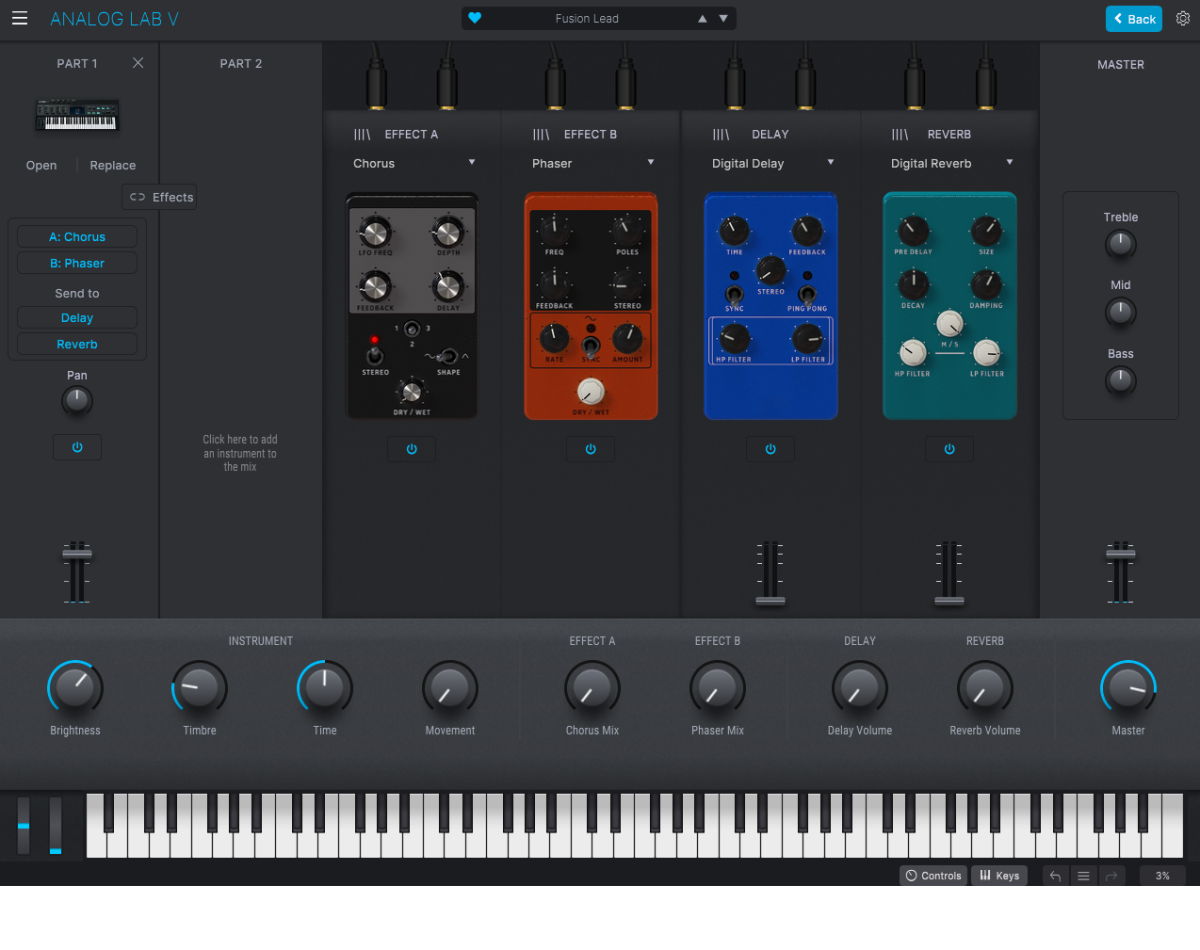Click the Delay Feedback knob

[x=807, y=231]
